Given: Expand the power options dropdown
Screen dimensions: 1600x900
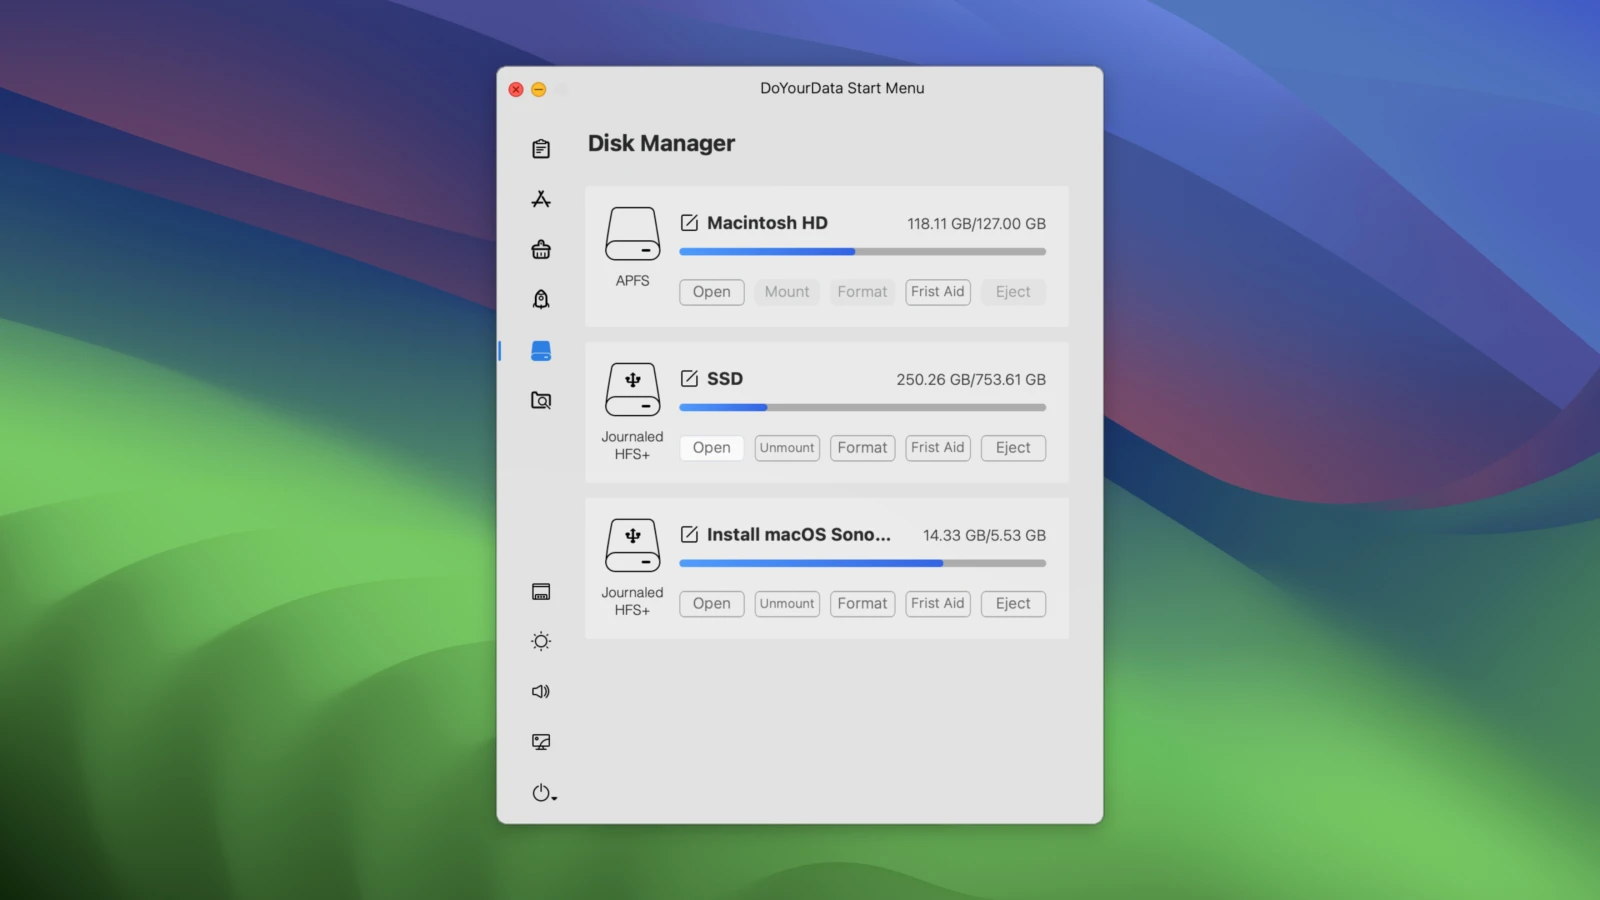Looking at the screenshot, I should [544, 793].
